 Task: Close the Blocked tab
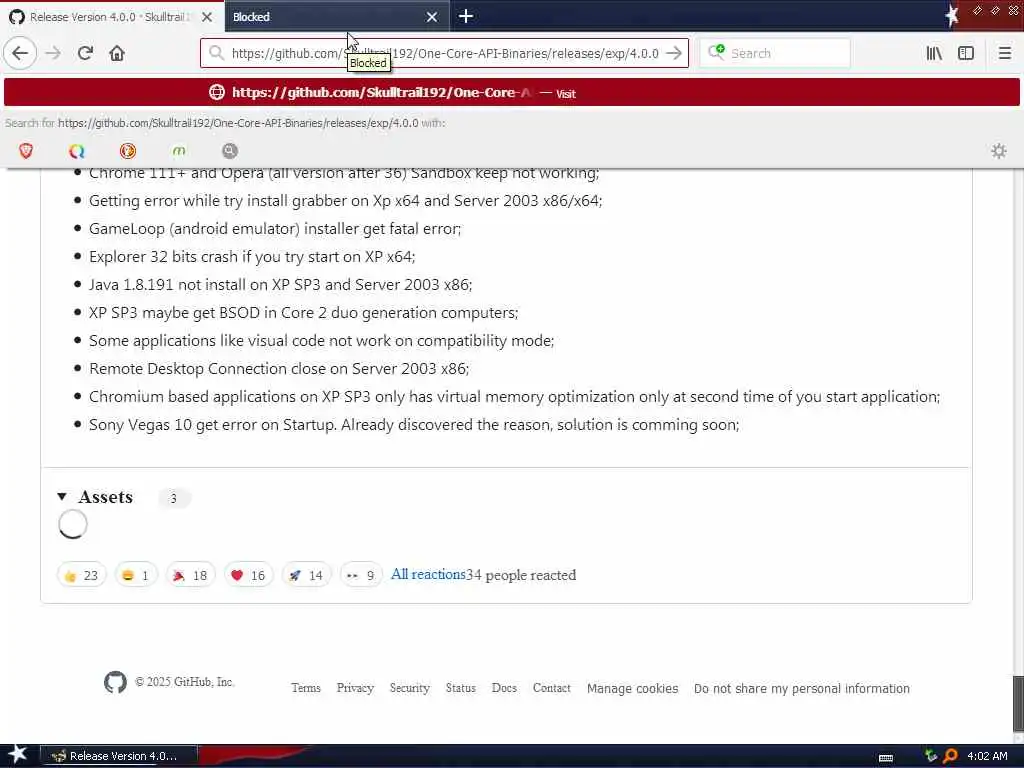pos(432,17)
